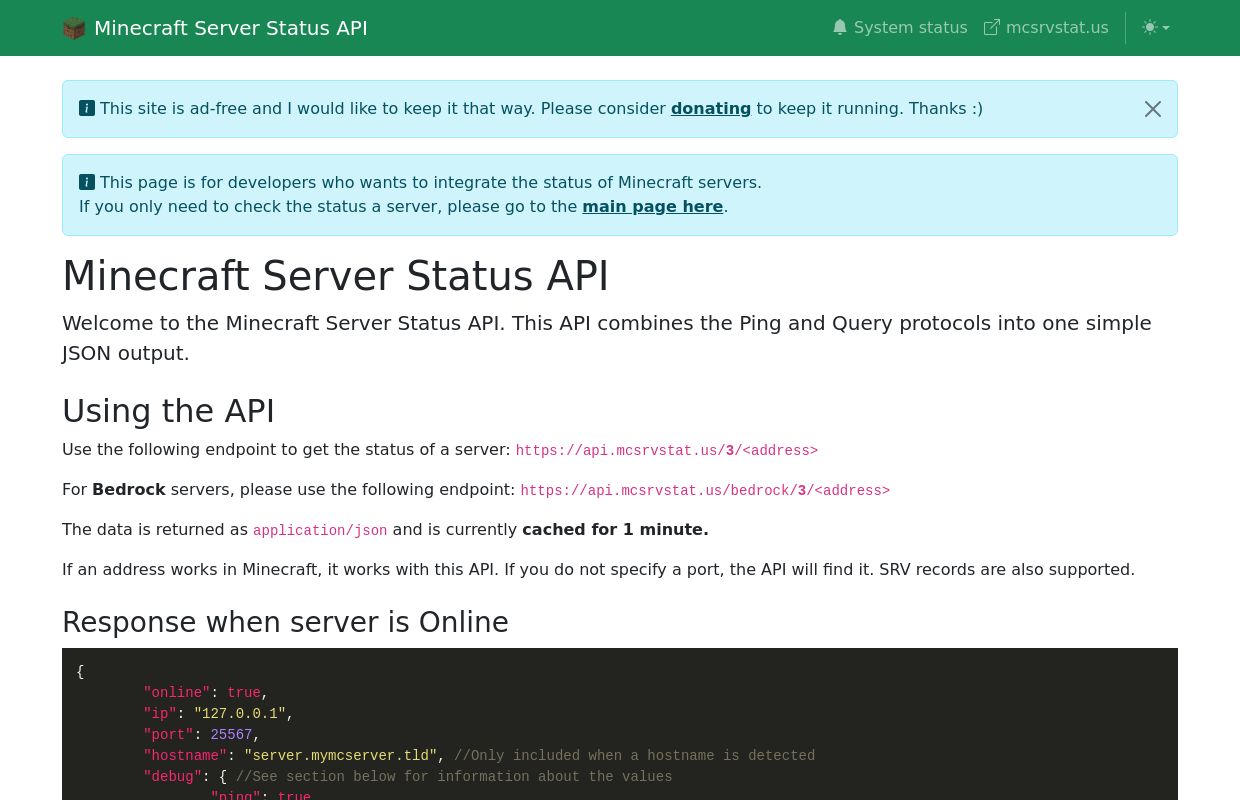This screenshot has width=1240, height=800.
Task: Click the "online": true line in code
Action: (x=206, y=693)
